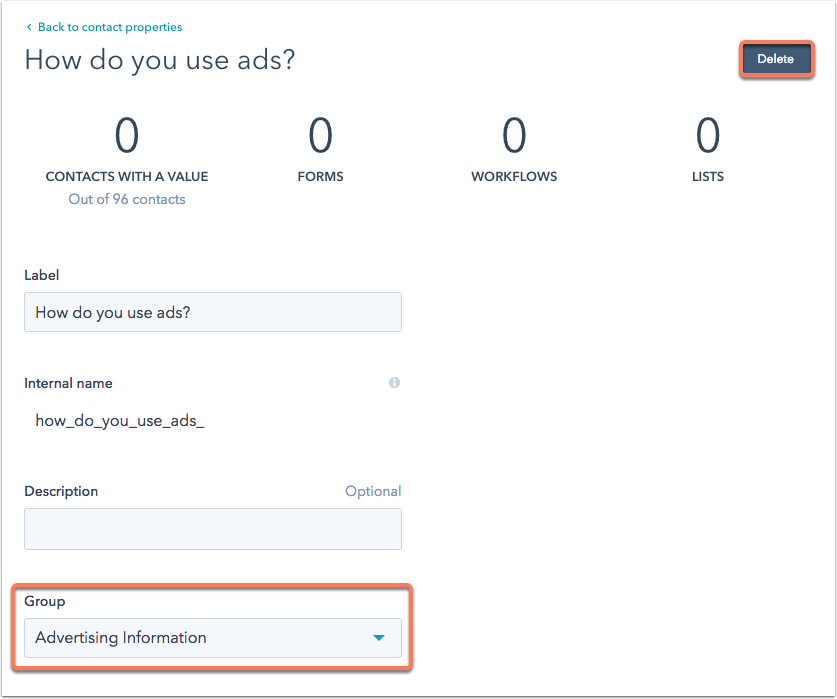This screenshot has width=837, height=699.
Task: Focus the empty Description field
Action: [x=212, y=528]
